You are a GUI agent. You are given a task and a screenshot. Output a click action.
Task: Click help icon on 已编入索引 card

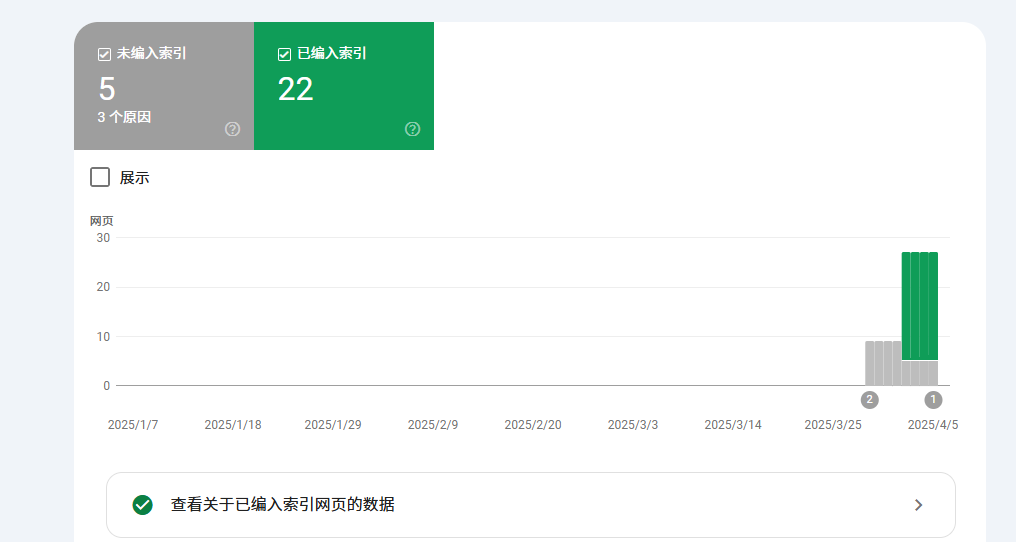point(412,129)
